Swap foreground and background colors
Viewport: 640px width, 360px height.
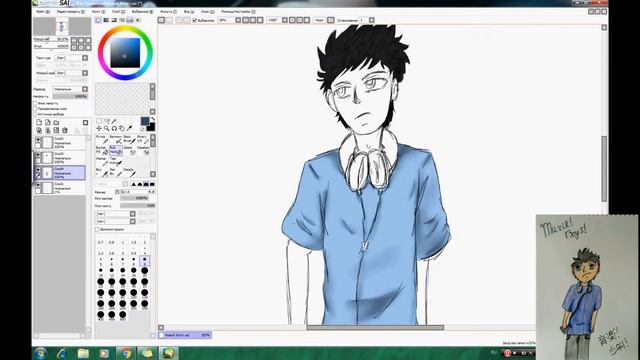coord(153,119)
